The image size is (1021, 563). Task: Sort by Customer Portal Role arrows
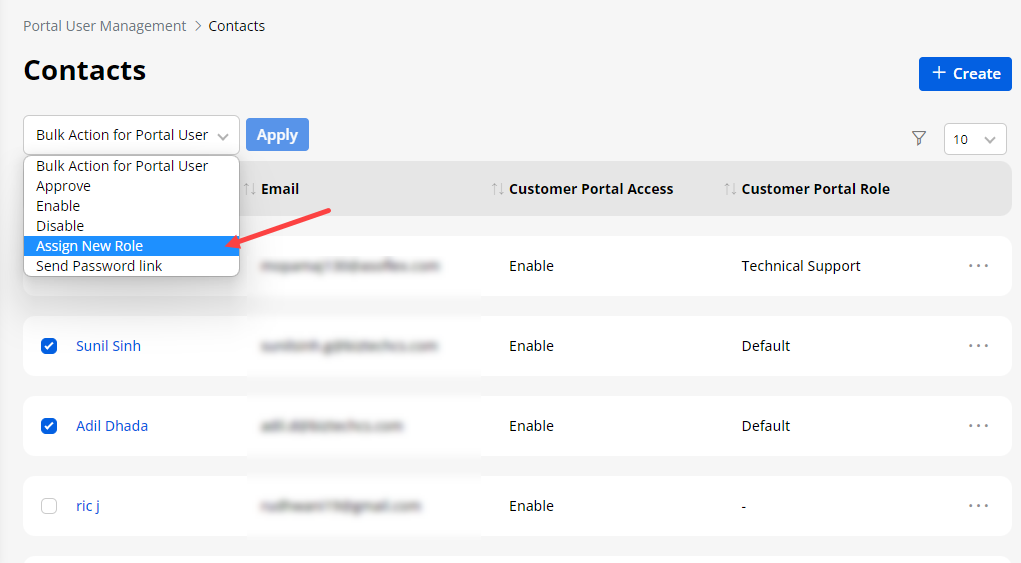tap(729, 189)
